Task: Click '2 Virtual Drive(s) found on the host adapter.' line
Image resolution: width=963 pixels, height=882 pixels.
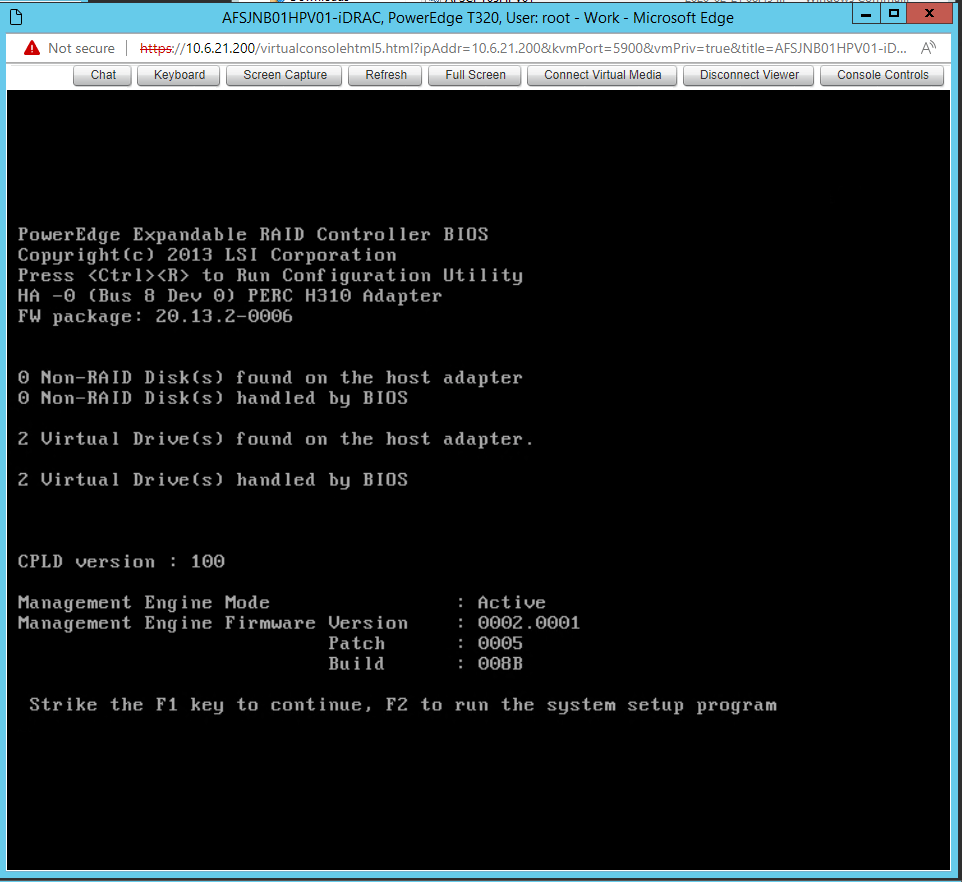Action: tap(276, 439)
